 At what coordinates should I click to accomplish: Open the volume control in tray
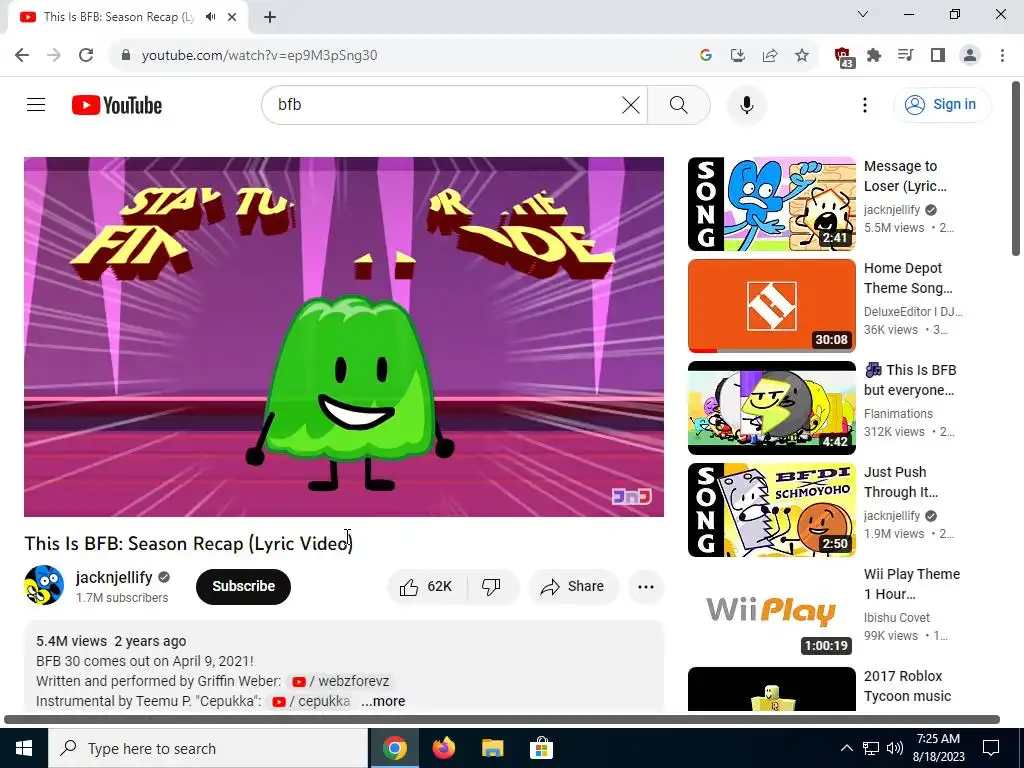895,748
